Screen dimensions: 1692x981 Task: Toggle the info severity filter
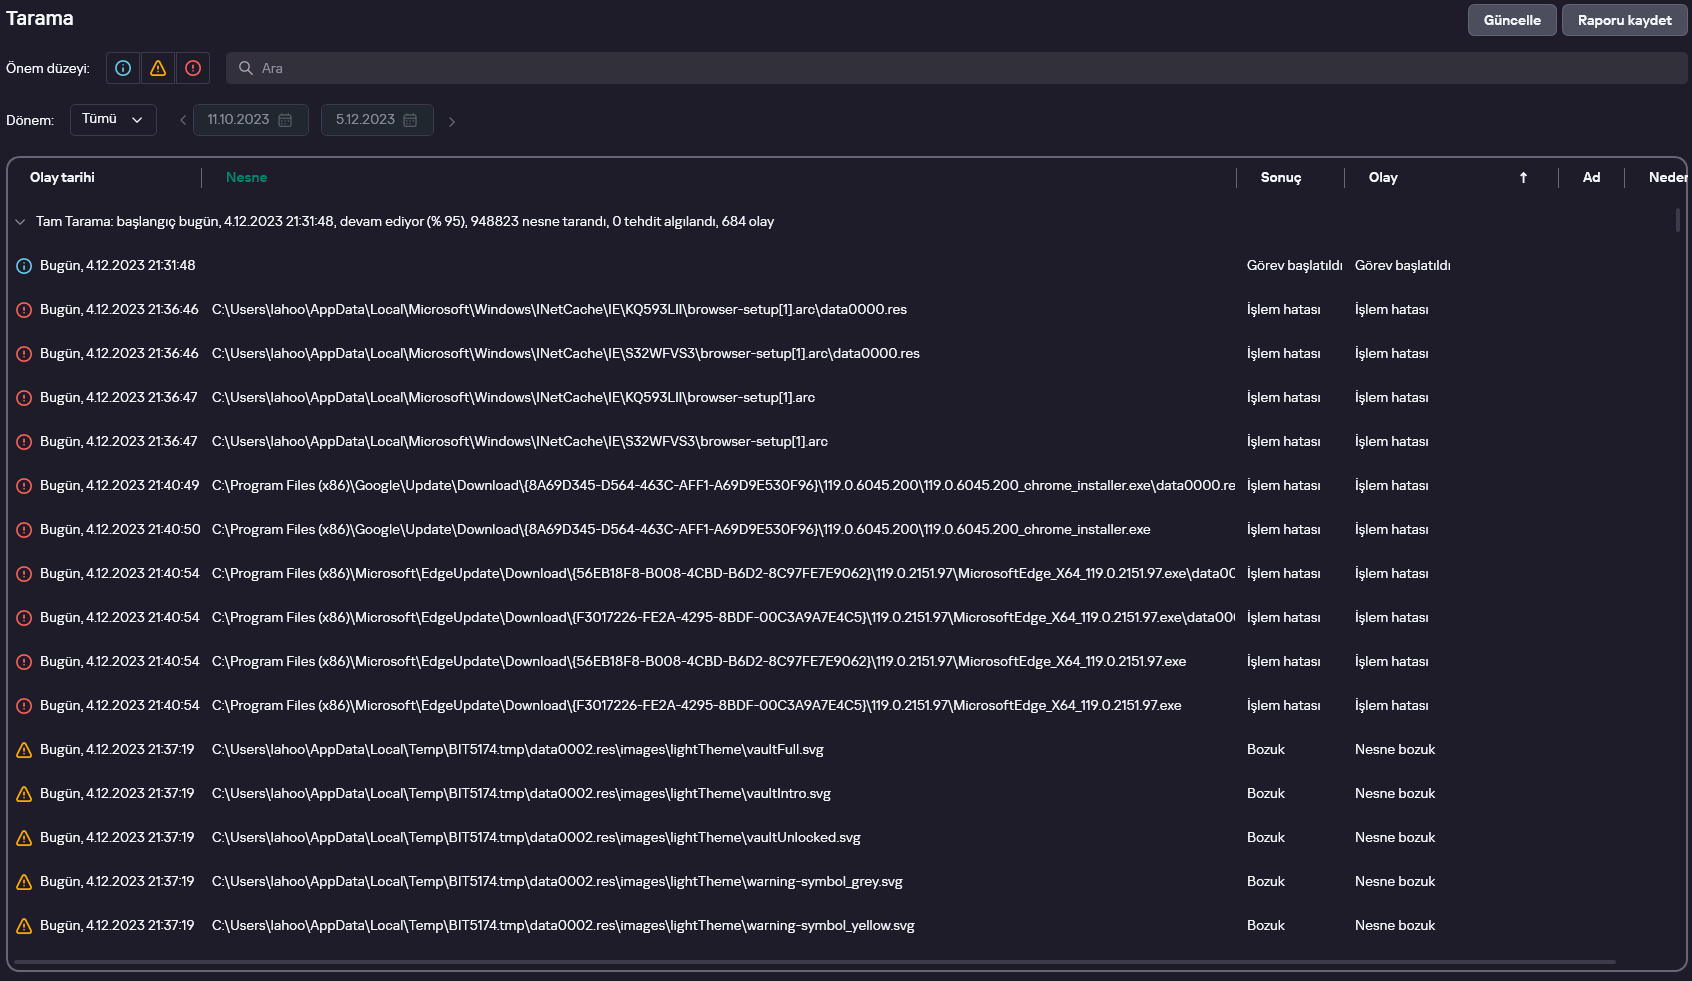click(x=123, y=68)
